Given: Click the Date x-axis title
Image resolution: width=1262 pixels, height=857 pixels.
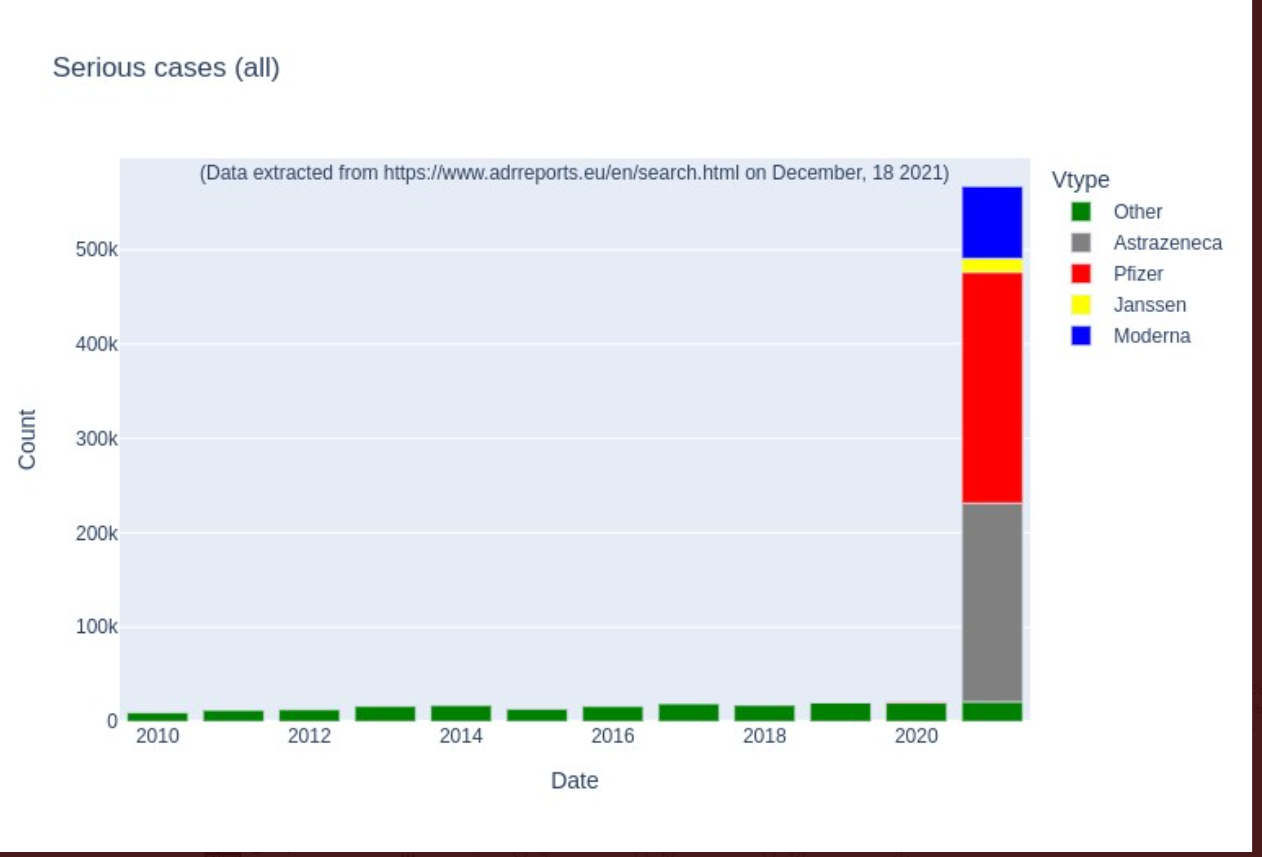Looking at the screenshot, I should 574,781.
